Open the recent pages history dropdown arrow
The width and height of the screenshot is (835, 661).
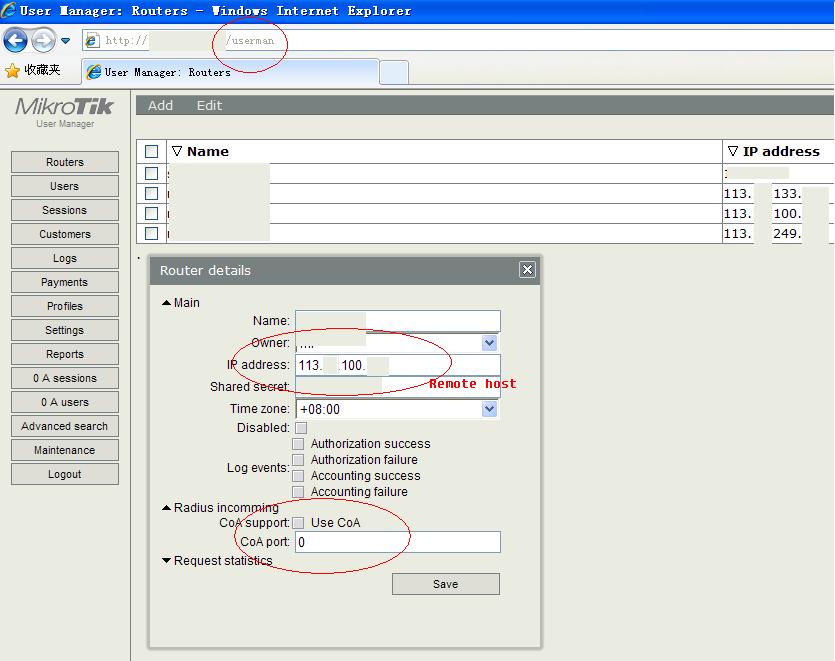pos(66,40)
